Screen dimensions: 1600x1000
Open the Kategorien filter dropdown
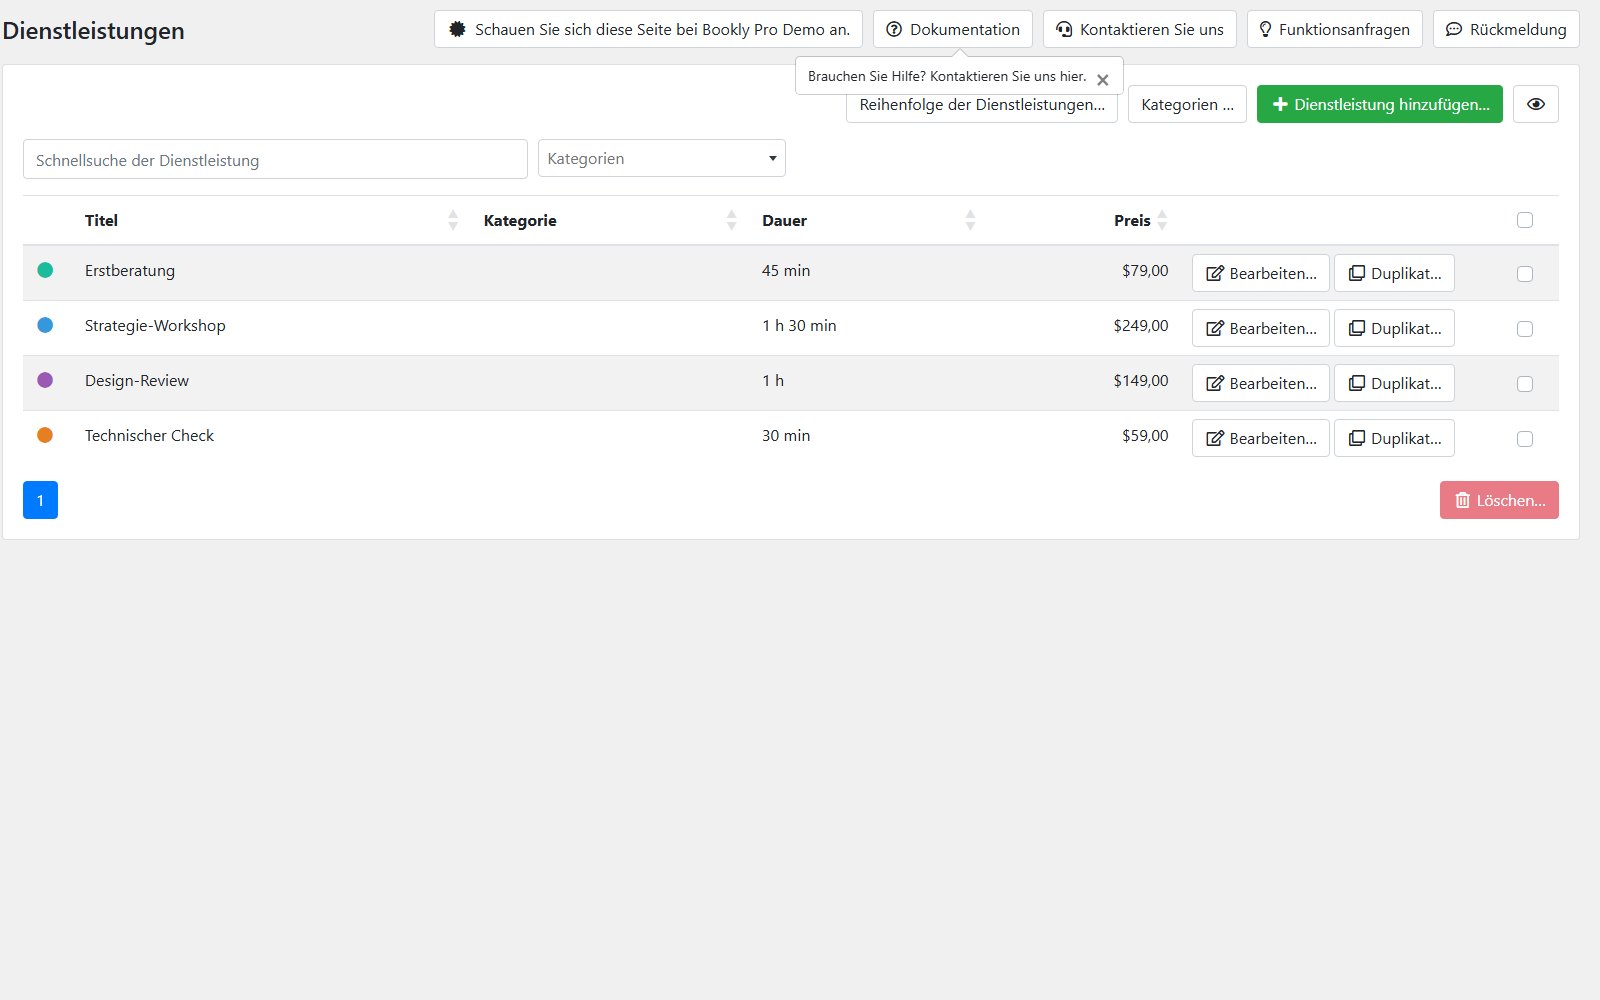pyautogui.click(x=662, y=158)
